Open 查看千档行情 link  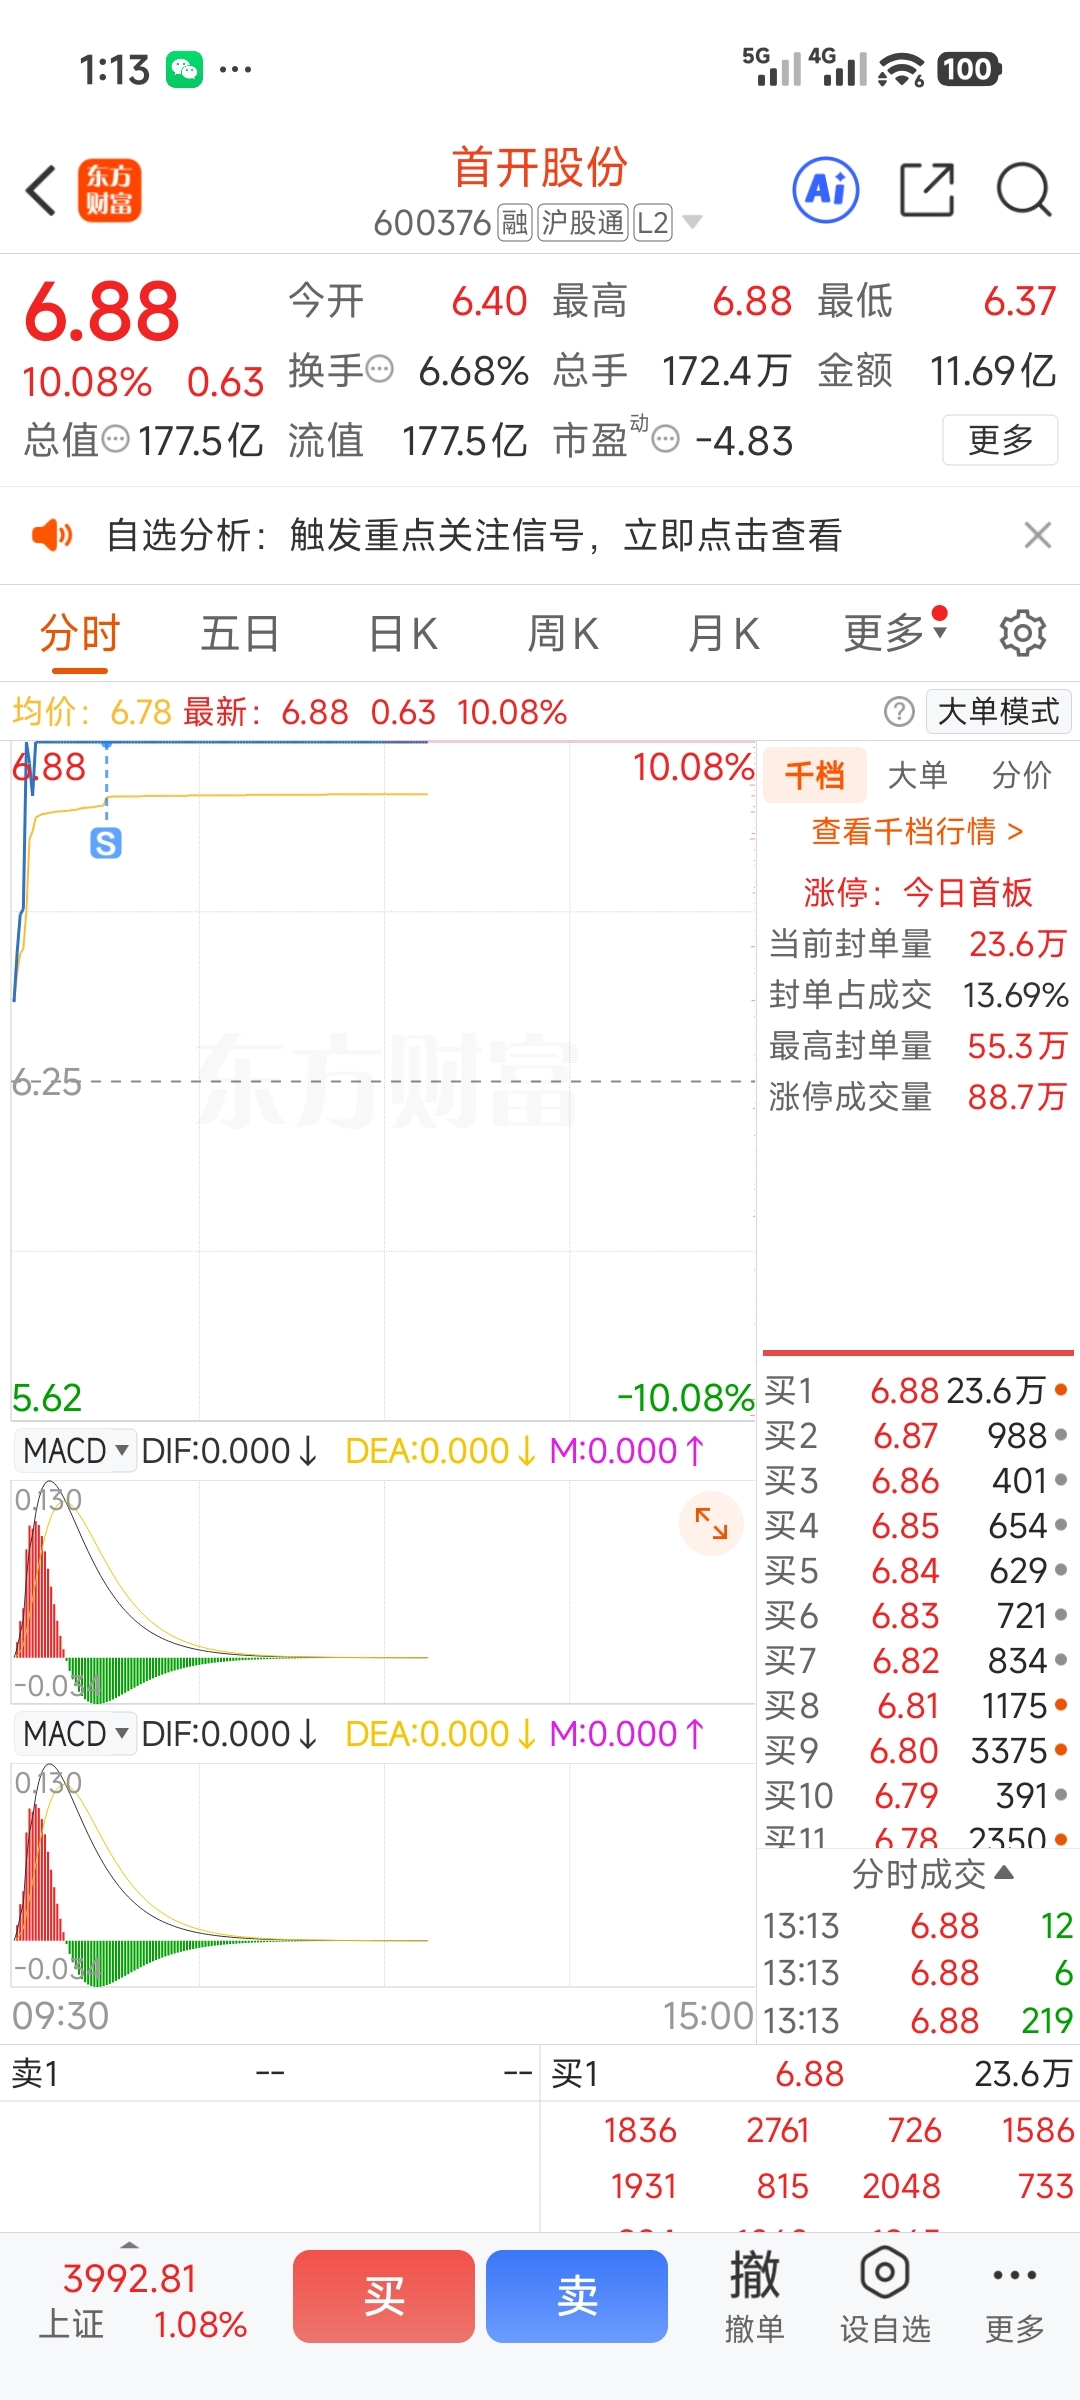(917, 831)
